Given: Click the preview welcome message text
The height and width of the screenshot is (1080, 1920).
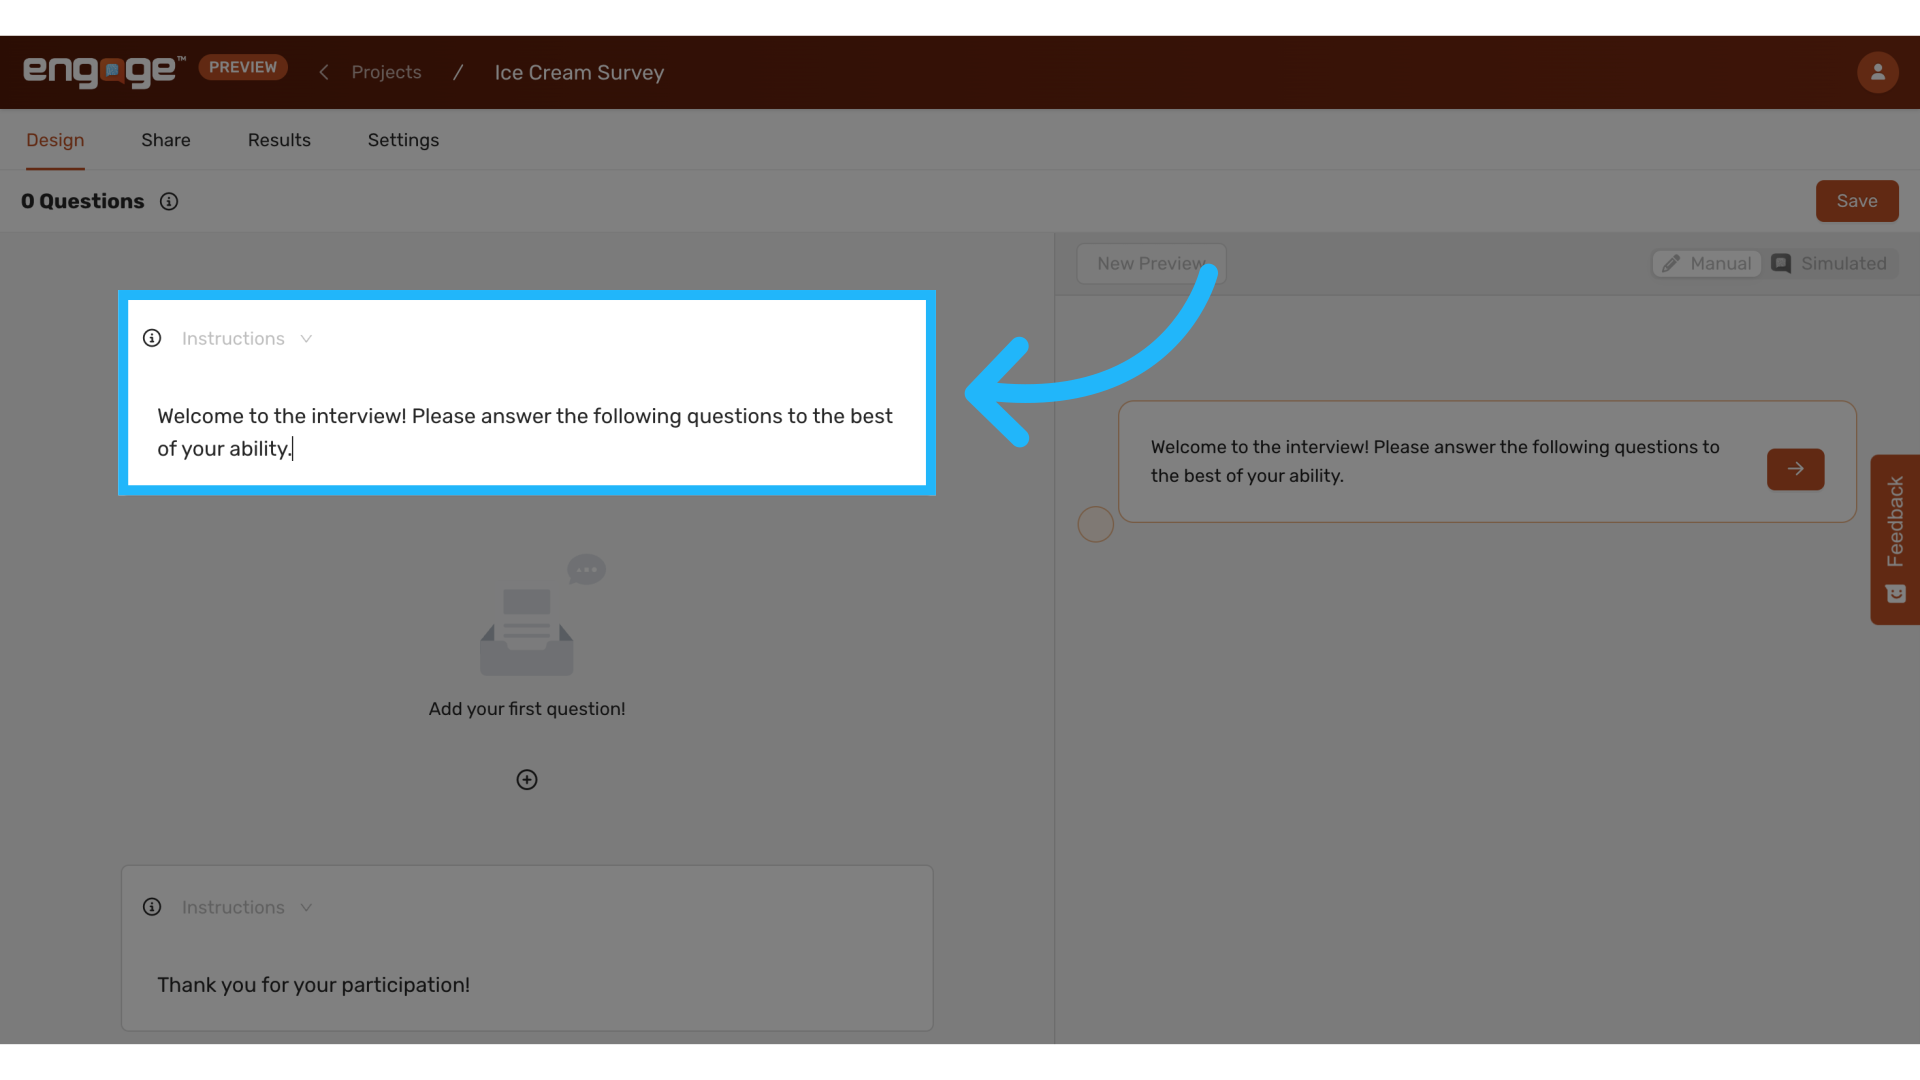Looking at the screenshot, I should tap(1435, 461).
